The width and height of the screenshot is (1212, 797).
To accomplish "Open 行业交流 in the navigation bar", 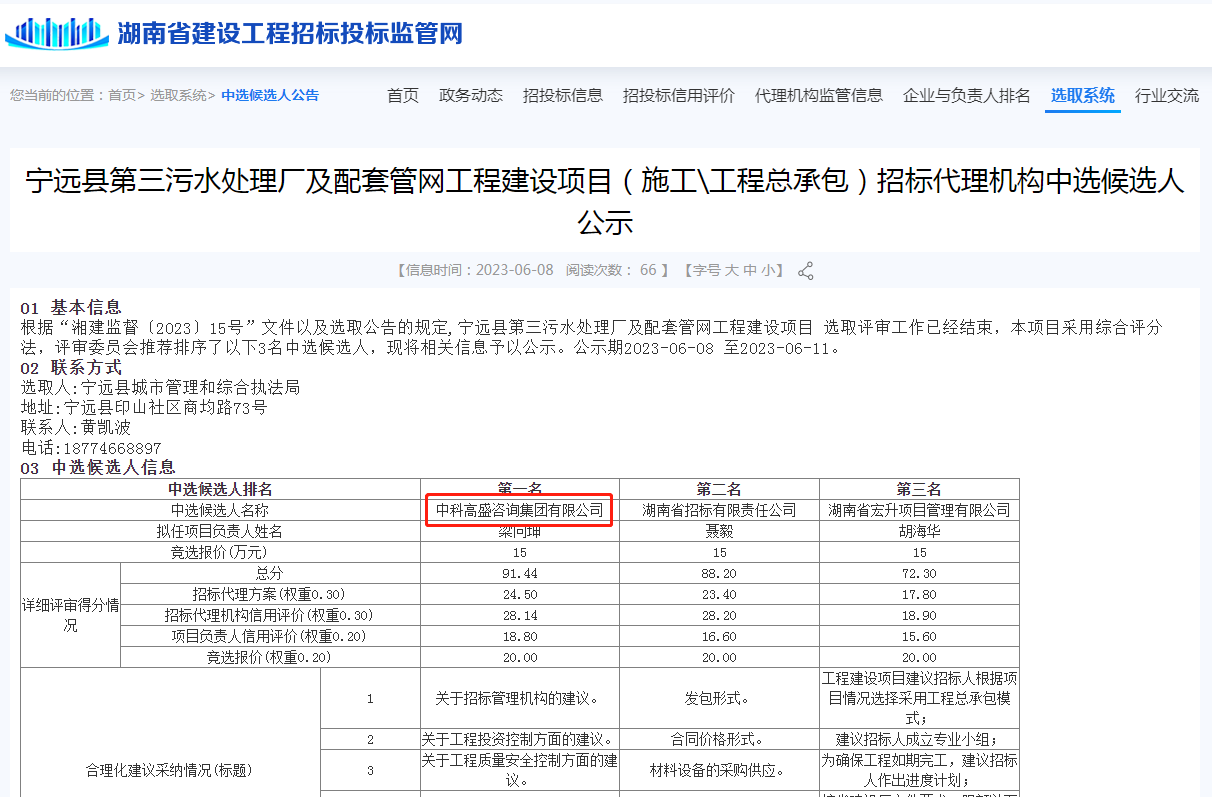I will click(1167, 95).
